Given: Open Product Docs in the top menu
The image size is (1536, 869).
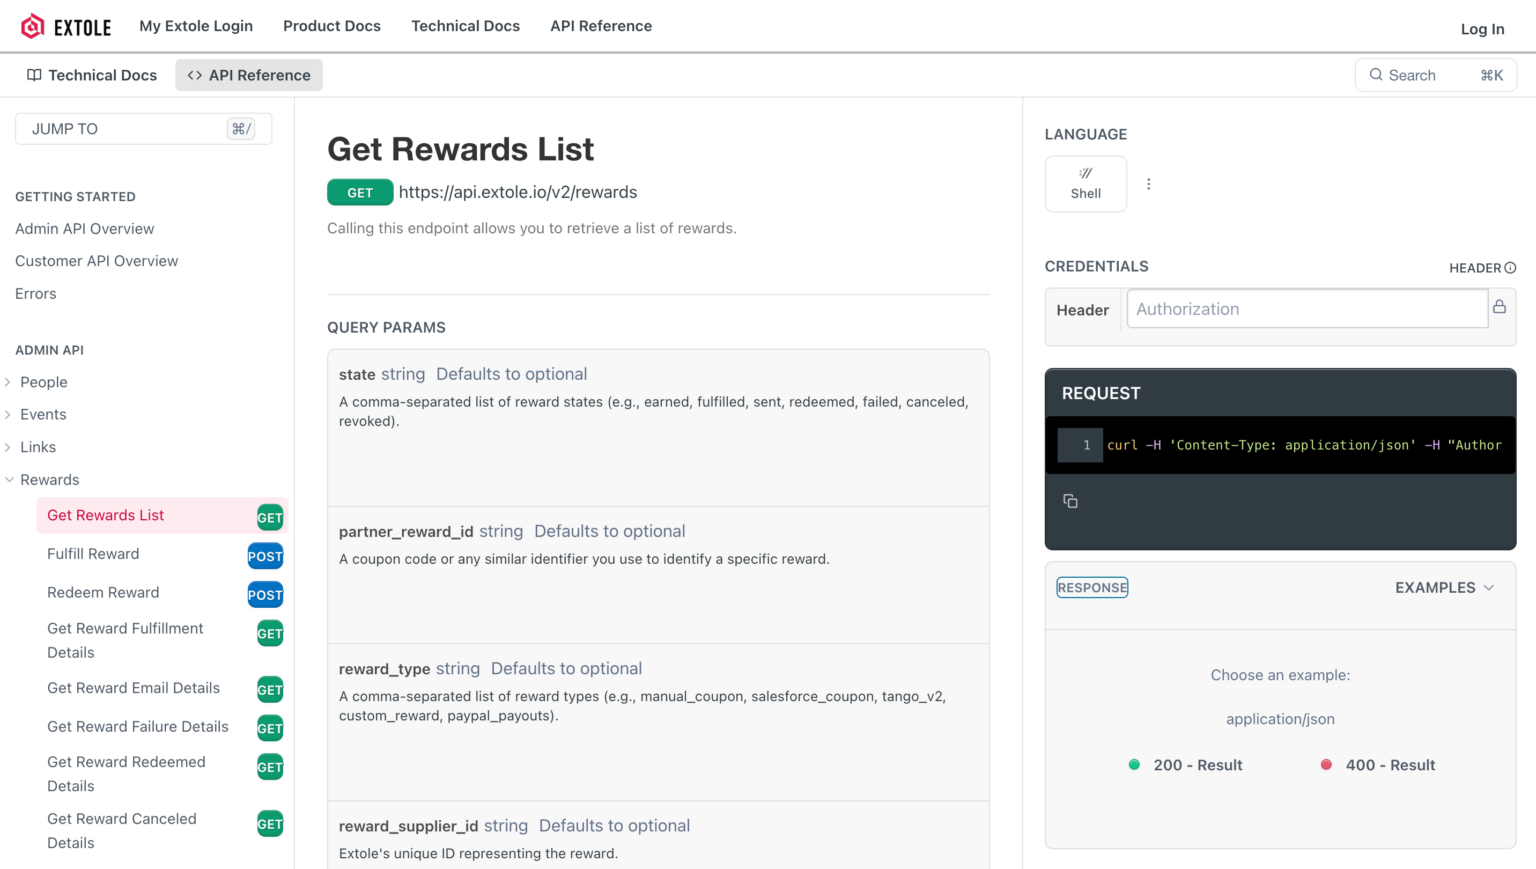Looking at the screenshot, I should [x=331, y=26].
